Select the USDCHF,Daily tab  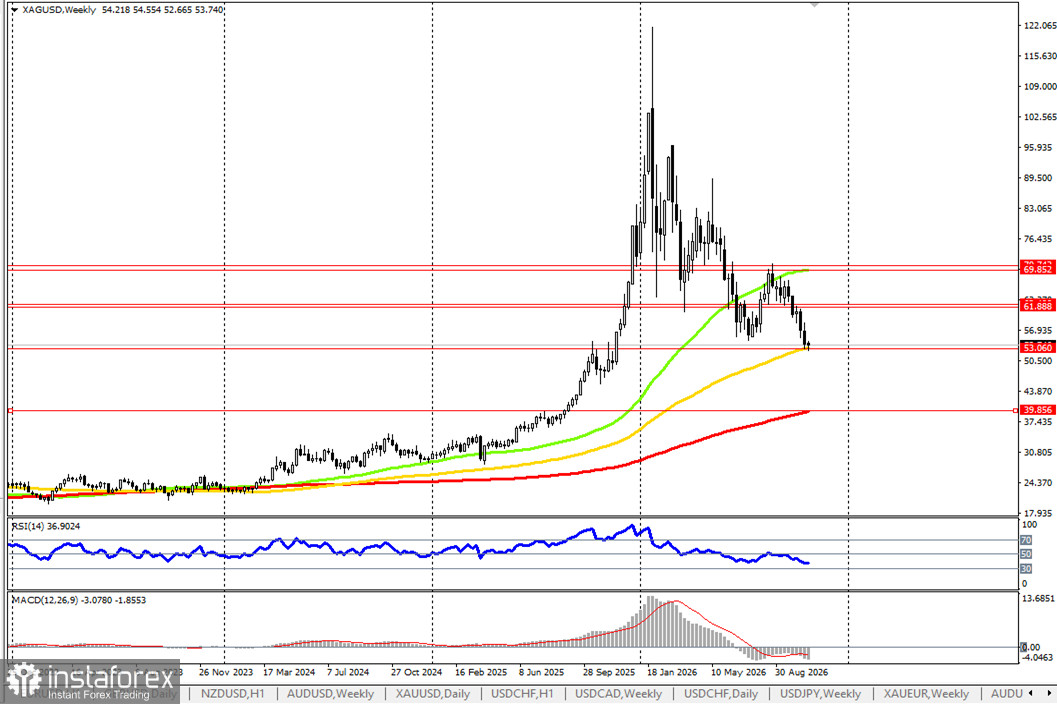[721, 693]
